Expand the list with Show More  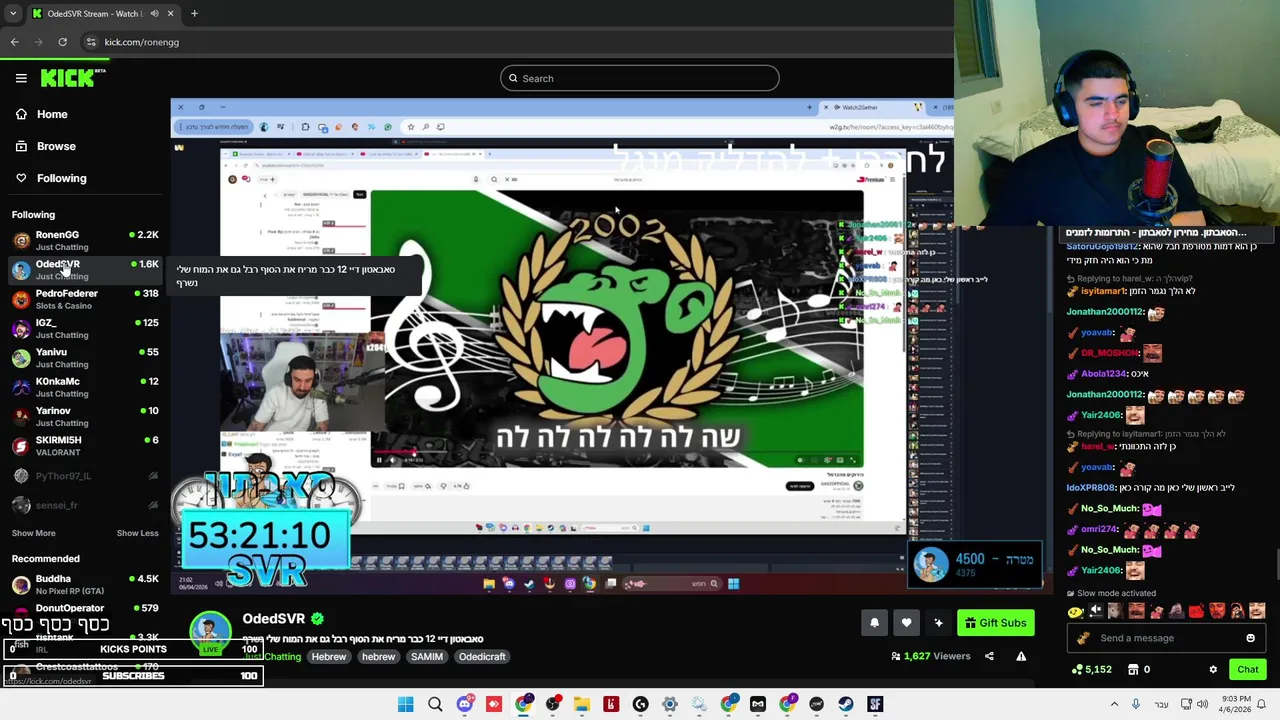33,533
